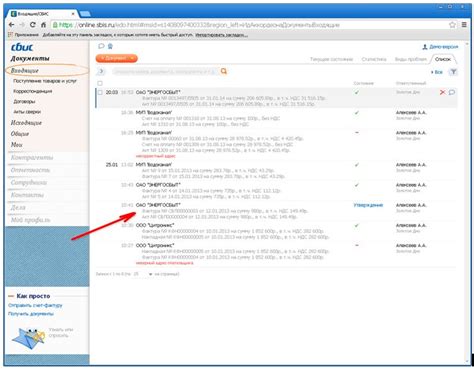Open Исходящие in the sidebar
Image resolution: width=474 pixels, height=369 pixels.
pos(26,123)
